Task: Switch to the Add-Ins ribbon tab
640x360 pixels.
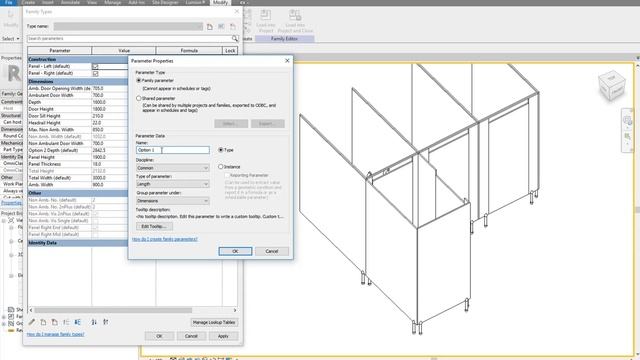Action: [x=136, y=2]
